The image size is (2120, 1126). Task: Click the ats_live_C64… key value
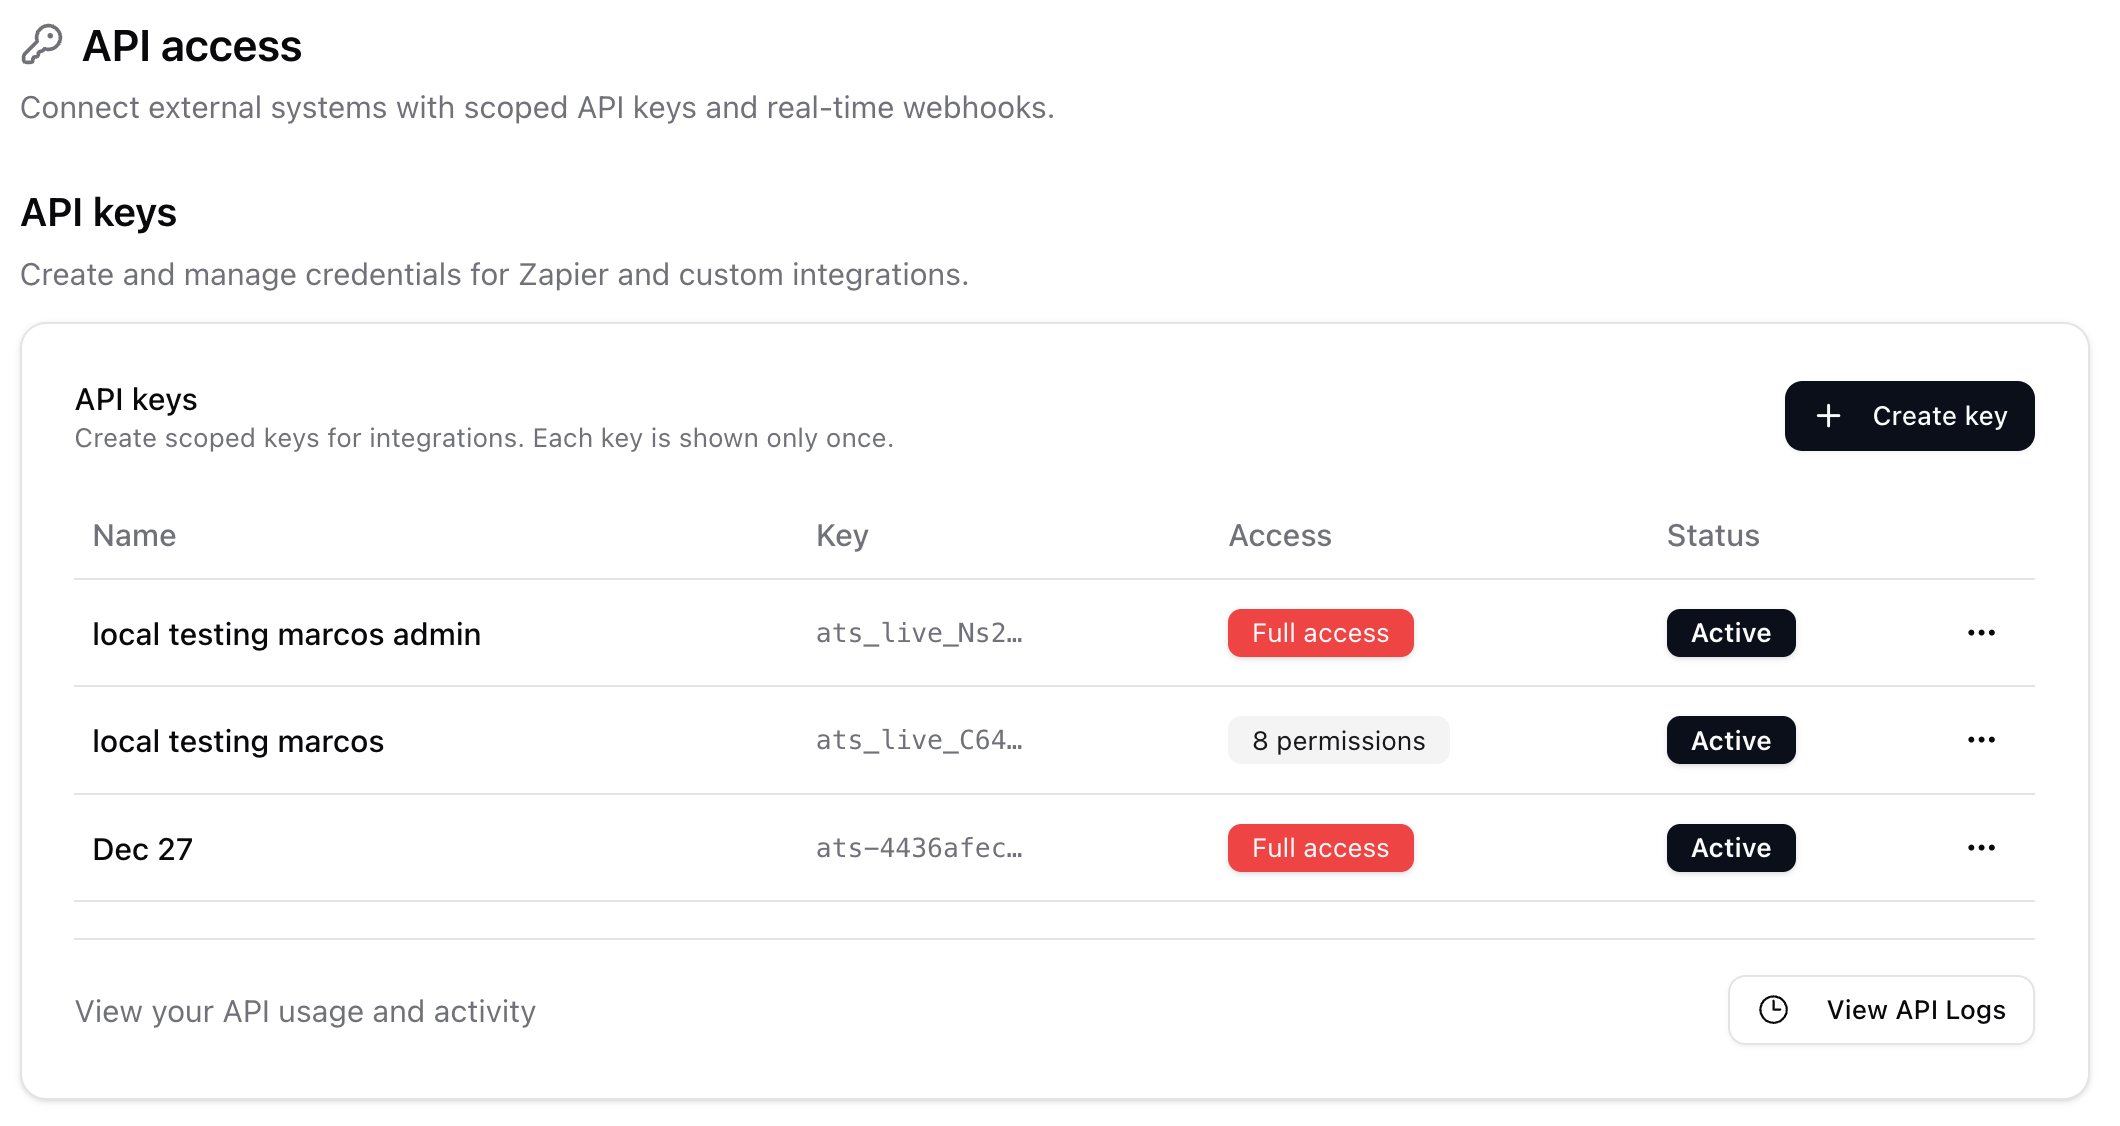[919, 740]
